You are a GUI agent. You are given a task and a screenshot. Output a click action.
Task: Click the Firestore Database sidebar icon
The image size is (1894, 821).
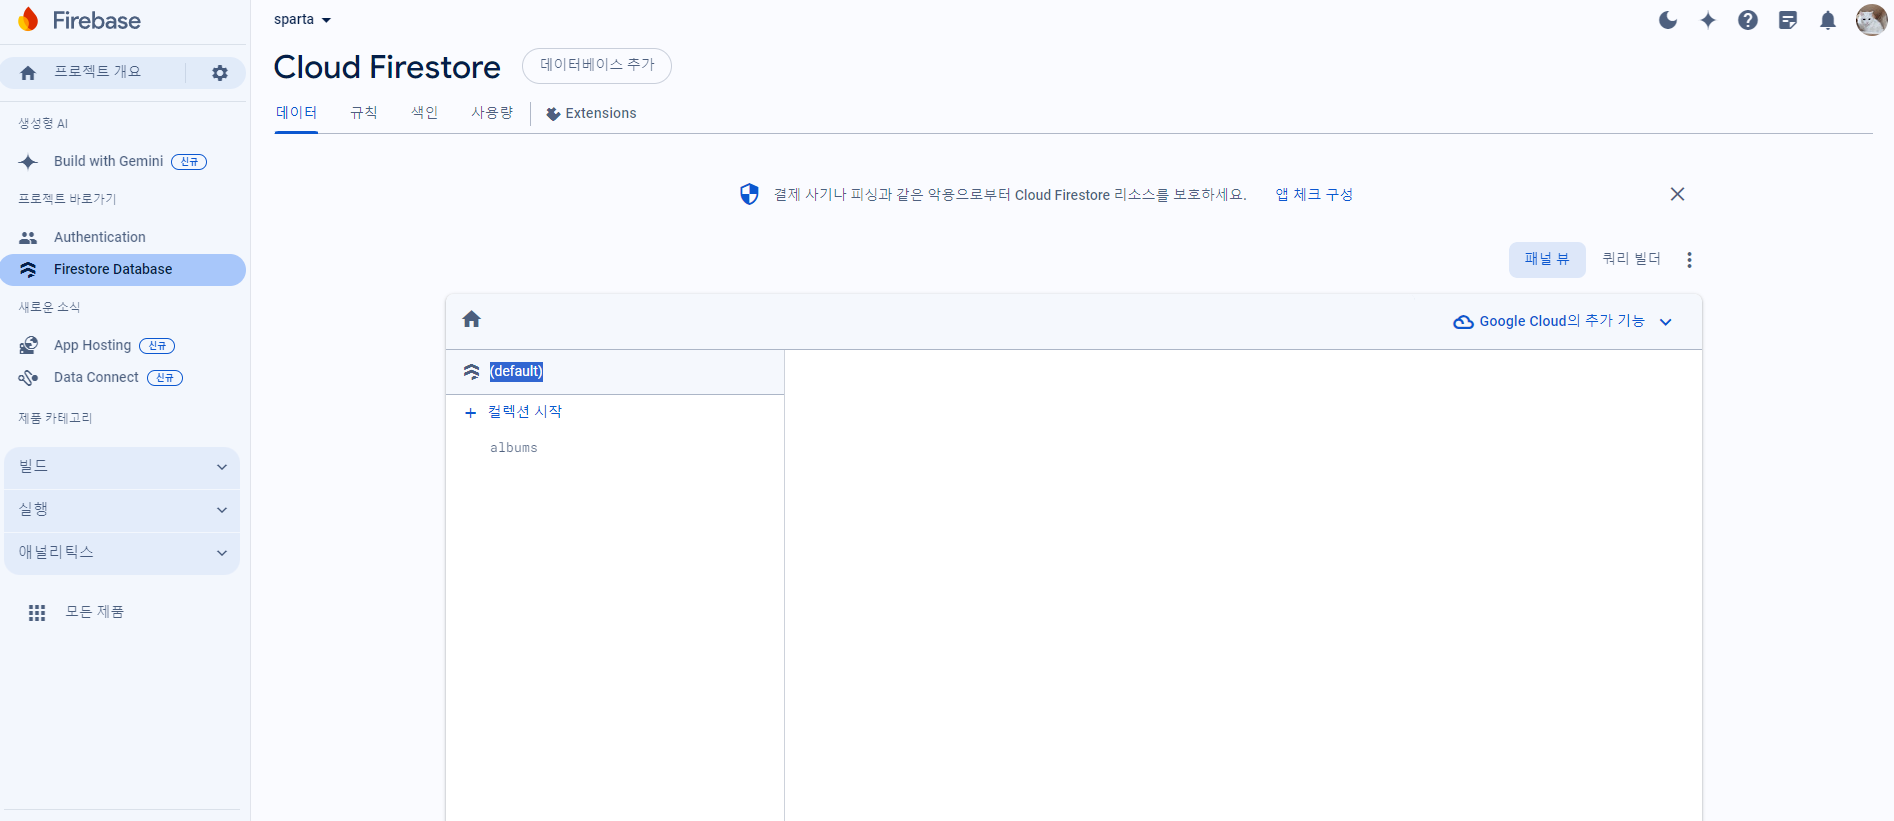click(28, 270)
